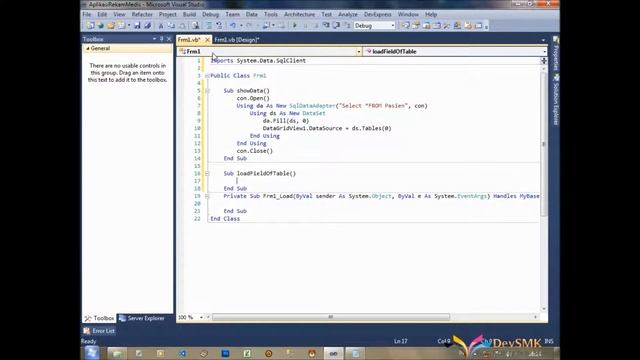Switch to the Frm1.vb [Design] tab

pyautogui.click(x=237, y=40)
